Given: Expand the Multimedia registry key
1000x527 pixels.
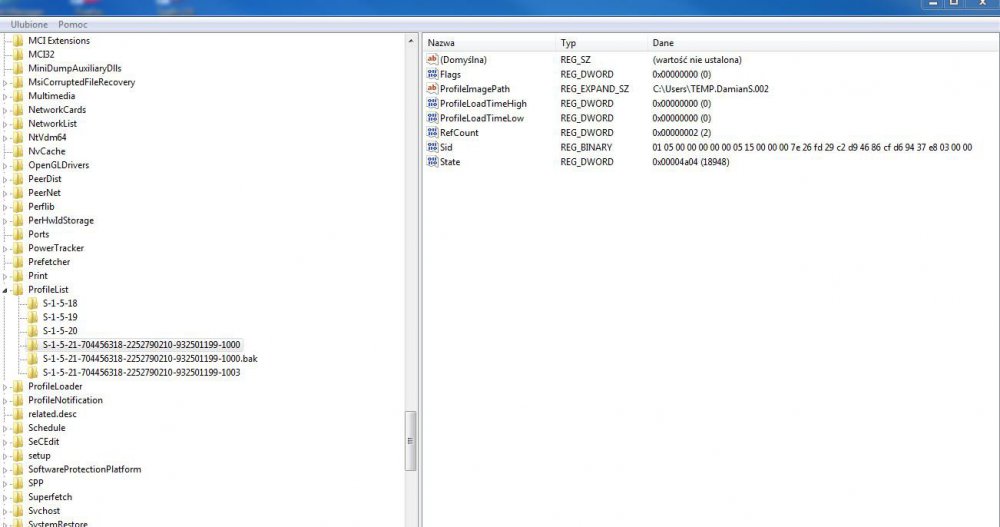Looking at the screenshot, I should (6, 96).
